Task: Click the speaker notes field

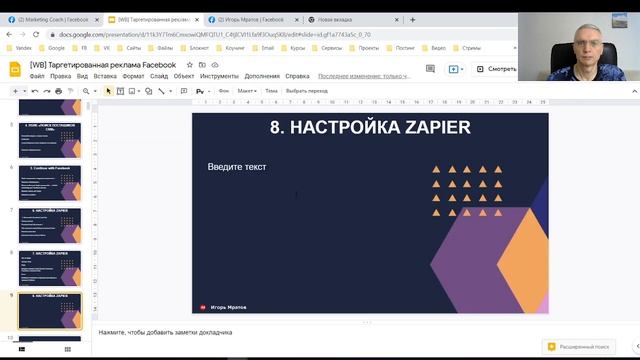Action: 165,333
